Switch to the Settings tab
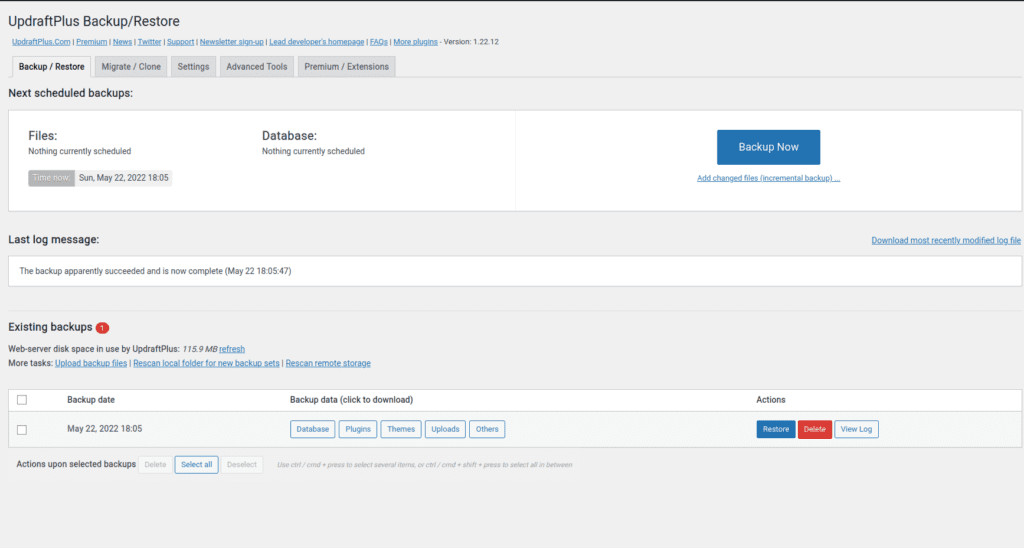This screenshot has height=548, width=1024. click(x=193, y=67)
